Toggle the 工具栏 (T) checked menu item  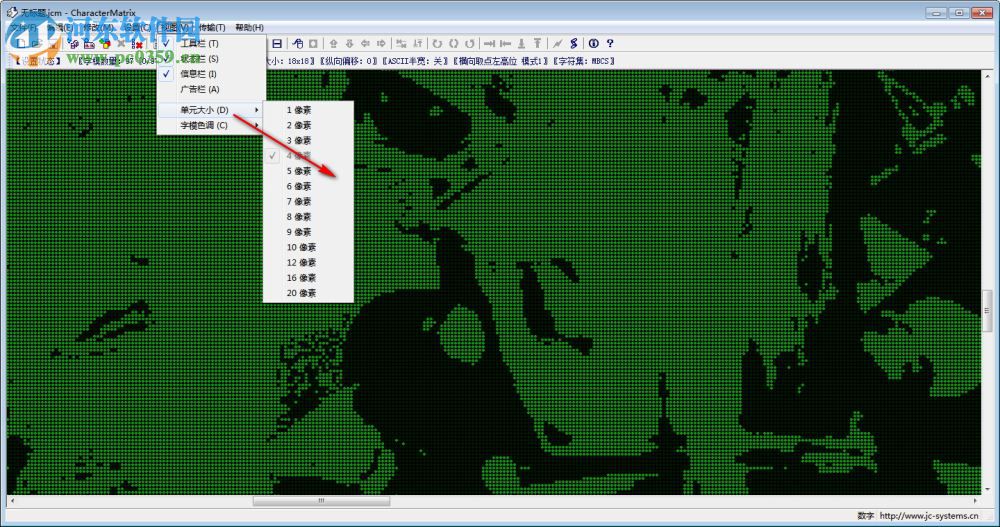(x=199, y=44)
